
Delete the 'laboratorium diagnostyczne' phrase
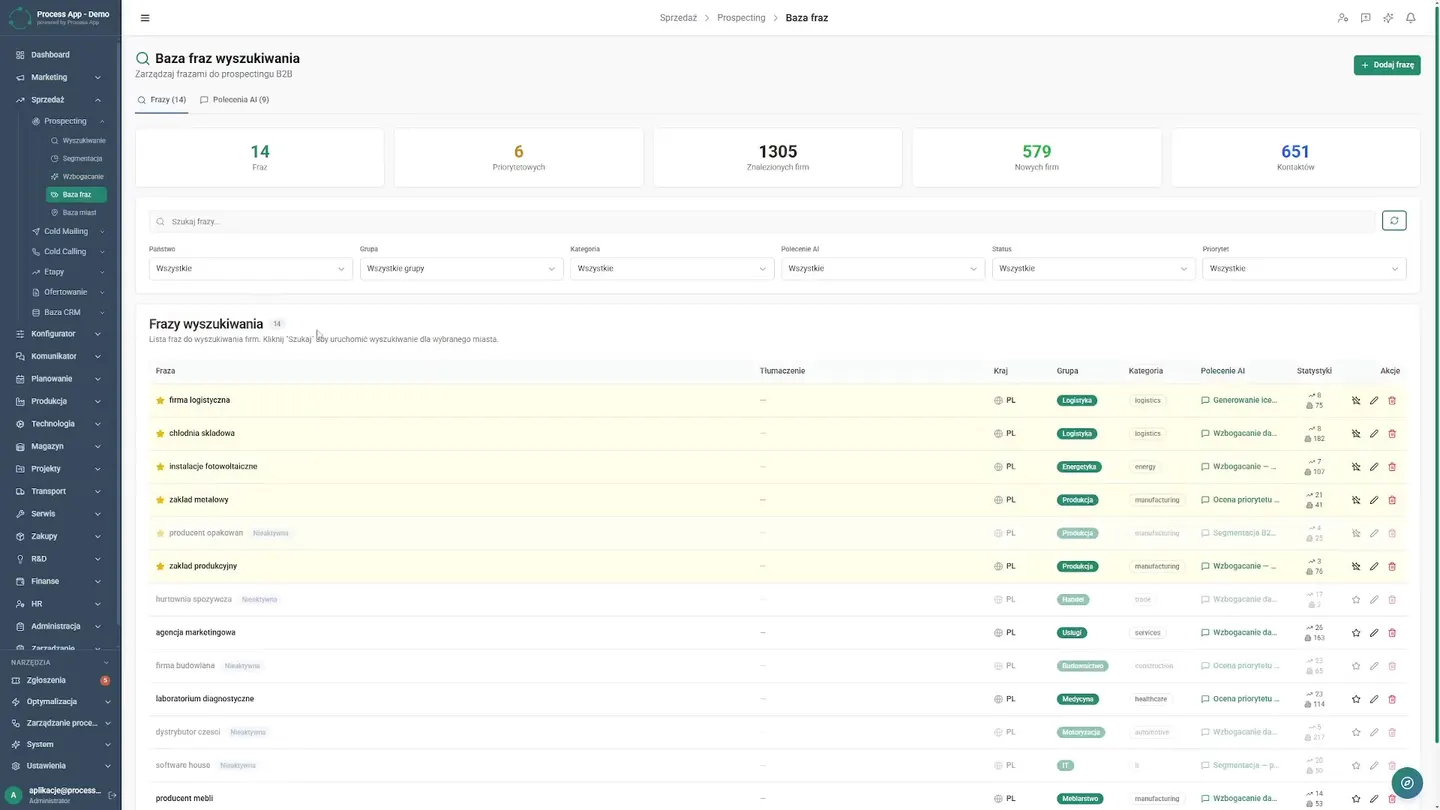pyautogui.click(x=1392, y=699)
